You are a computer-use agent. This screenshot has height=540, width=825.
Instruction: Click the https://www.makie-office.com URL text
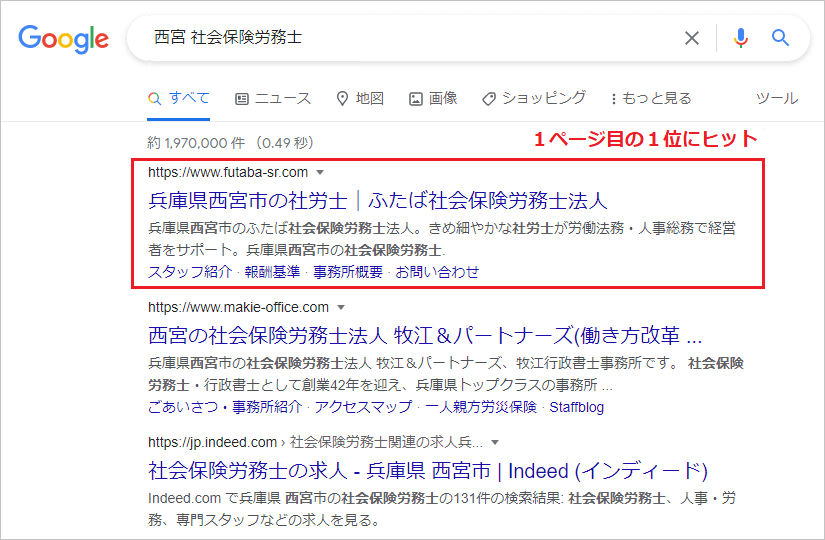pyautogui.click(x=238, y=307)
